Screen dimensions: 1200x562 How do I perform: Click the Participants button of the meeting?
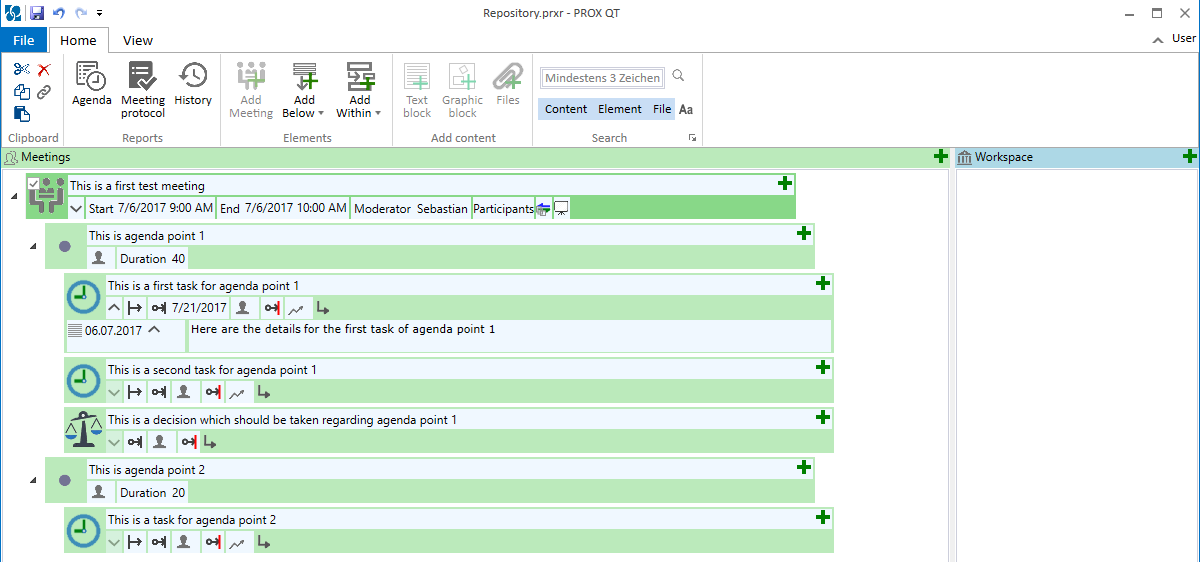(x=503, y=209)
